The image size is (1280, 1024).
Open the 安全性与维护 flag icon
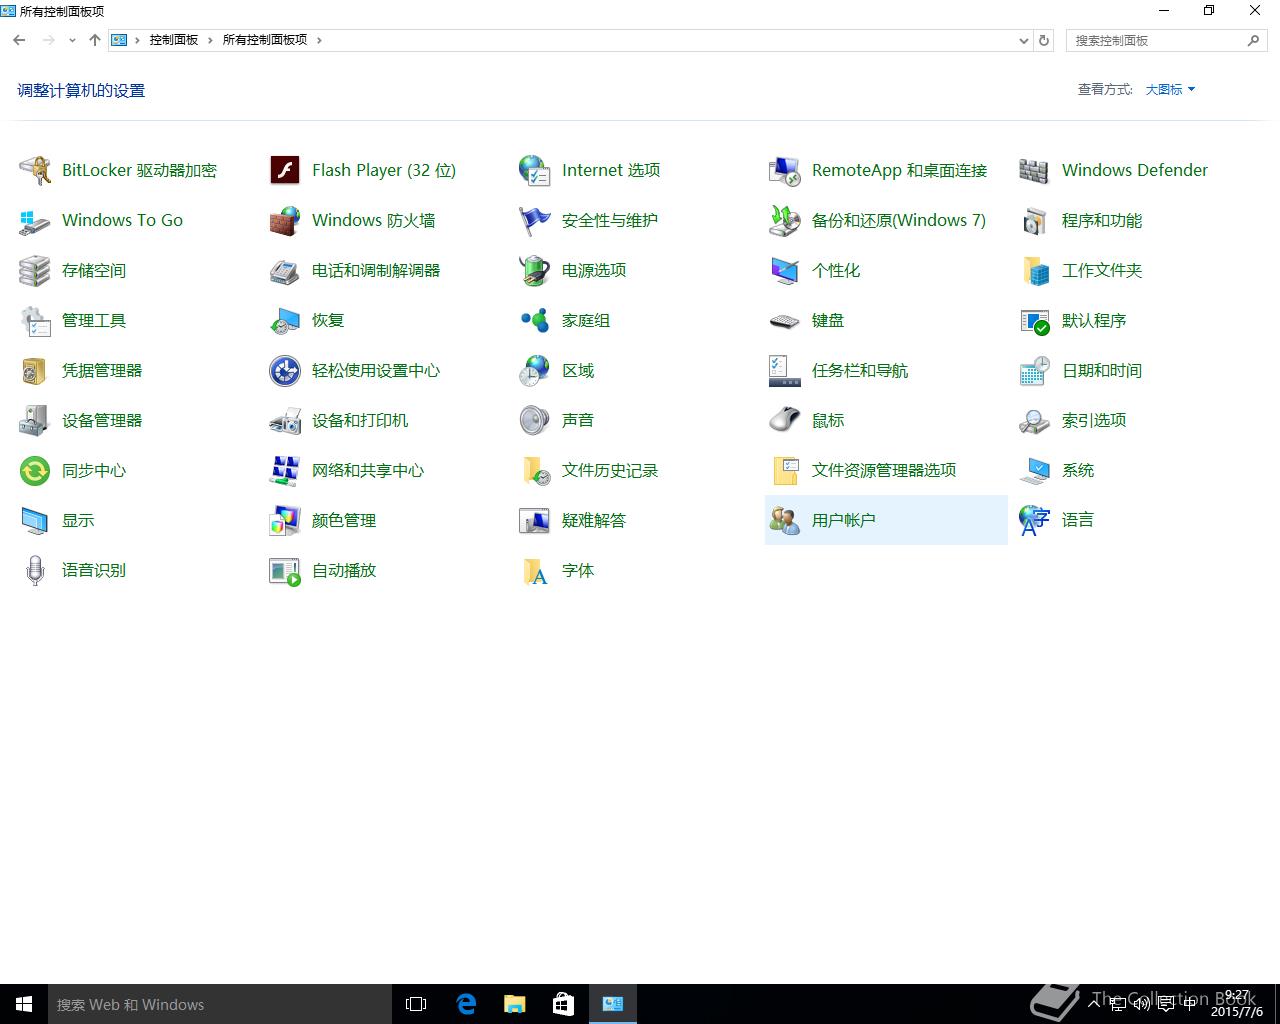click(535, 220)
